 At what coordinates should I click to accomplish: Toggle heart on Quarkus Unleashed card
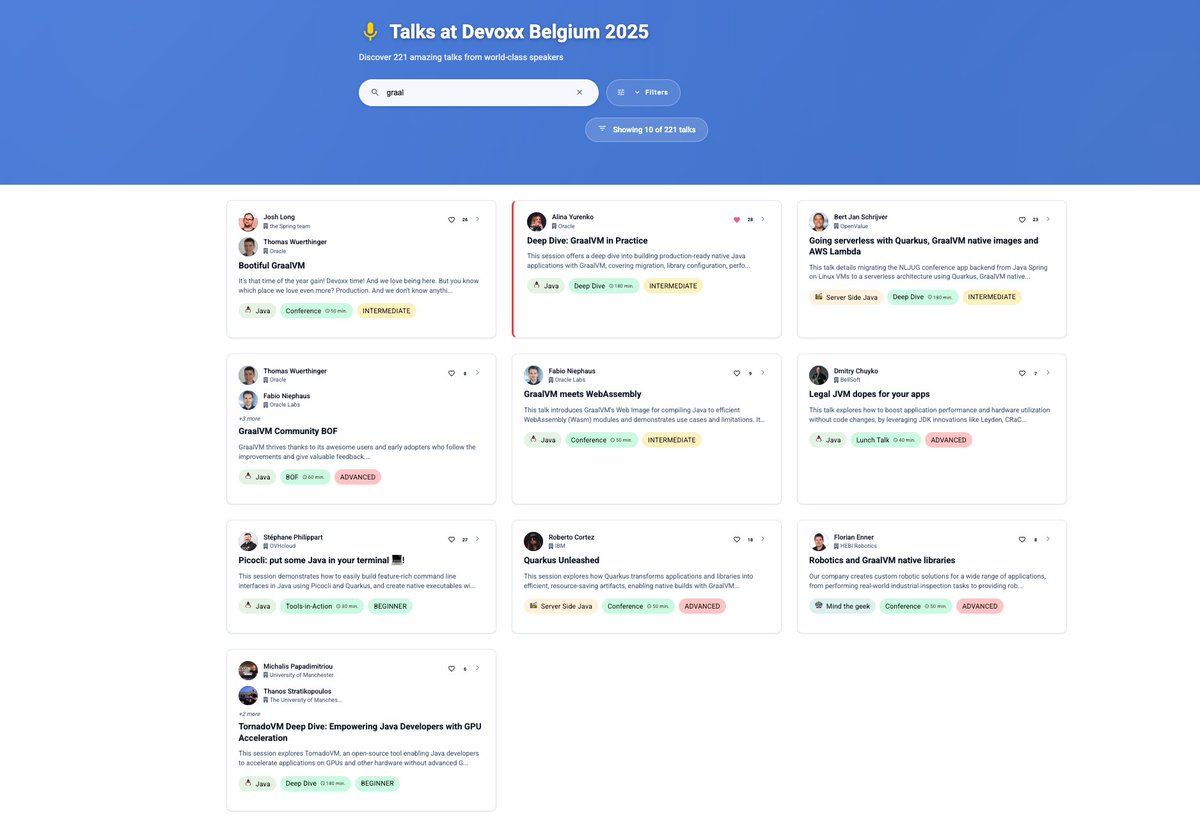point(737,539)
